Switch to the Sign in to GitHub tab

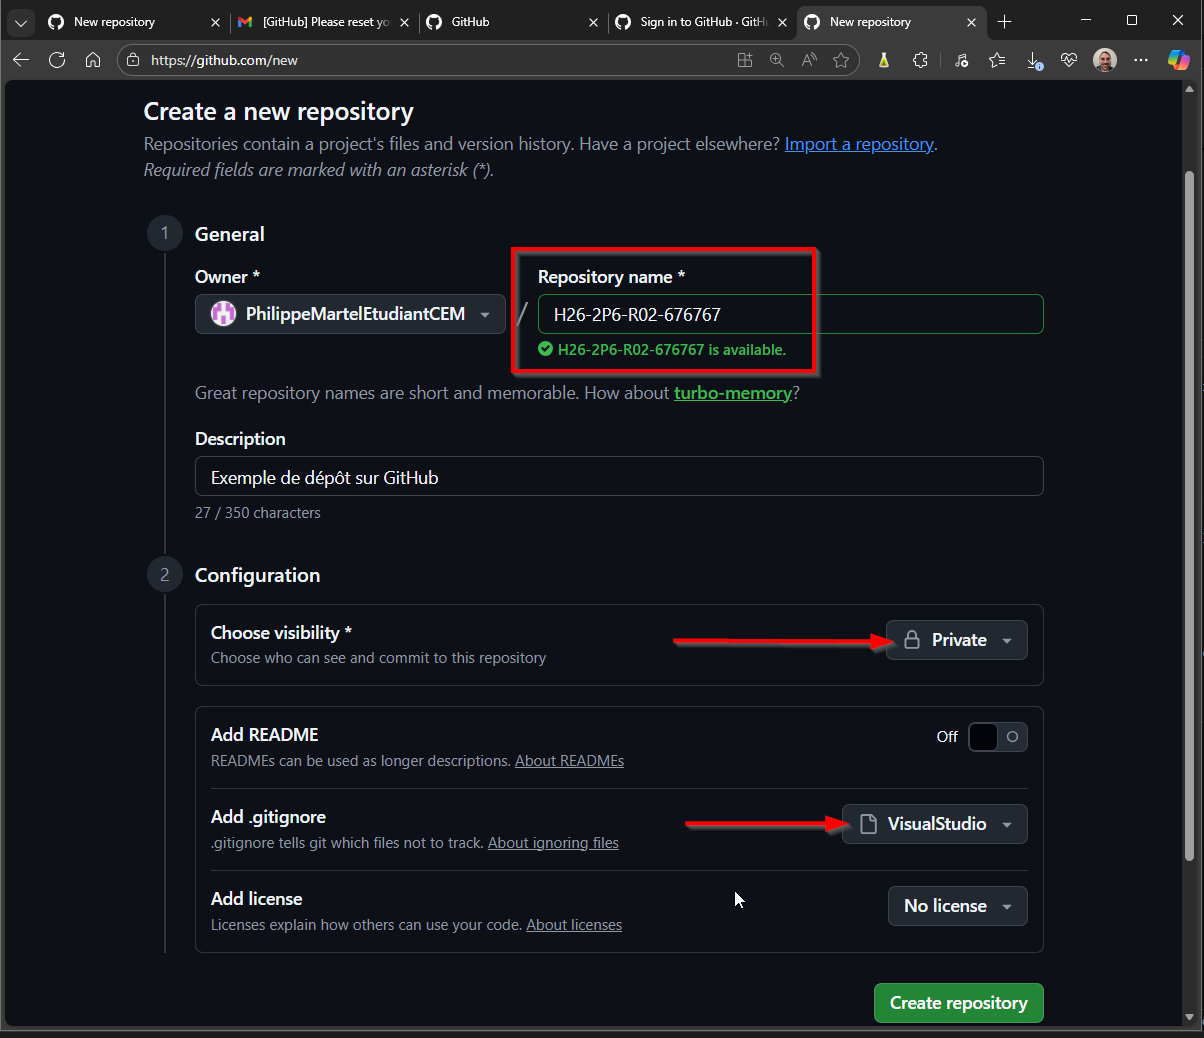point(700,22)
